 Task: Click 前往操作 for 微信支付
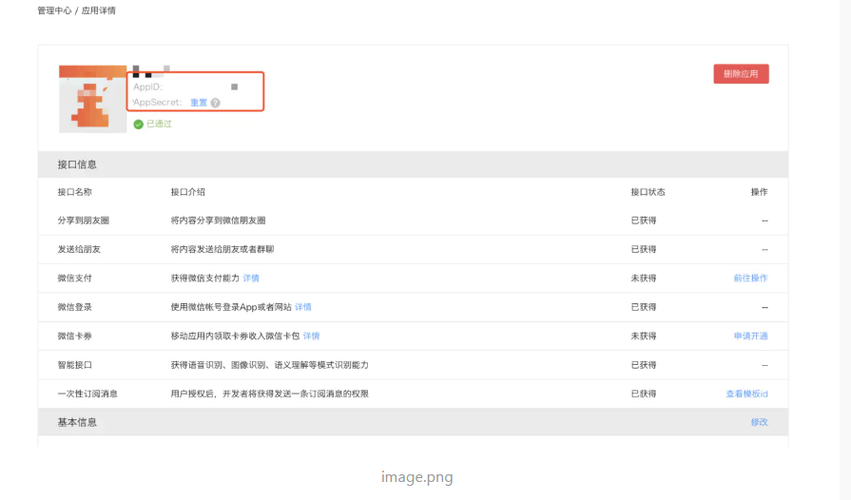[x=751, y=278]
